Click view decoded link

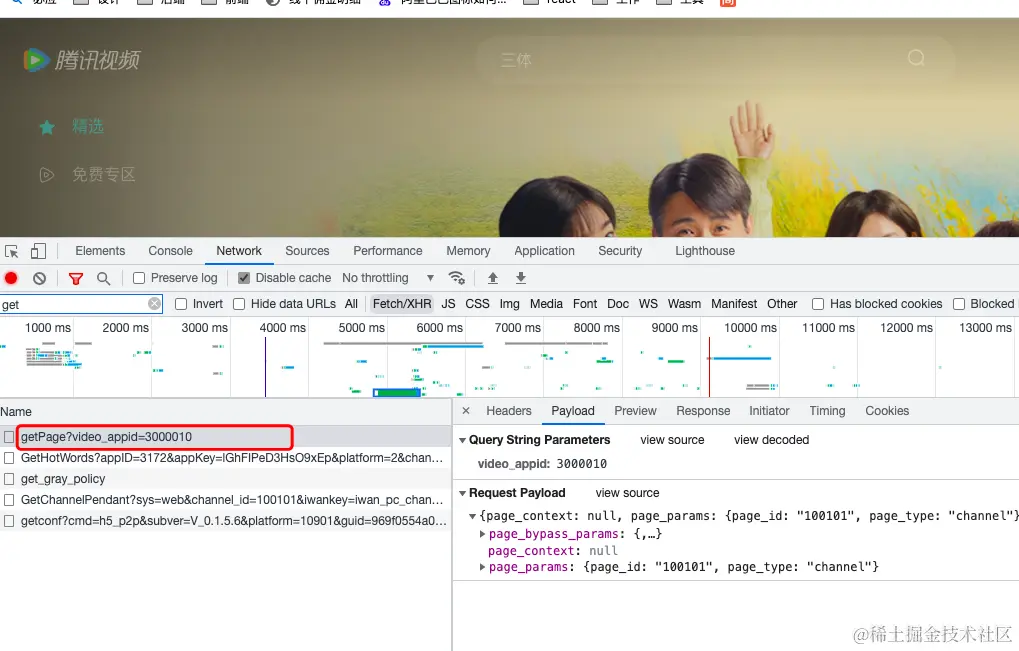coord(771,440)
